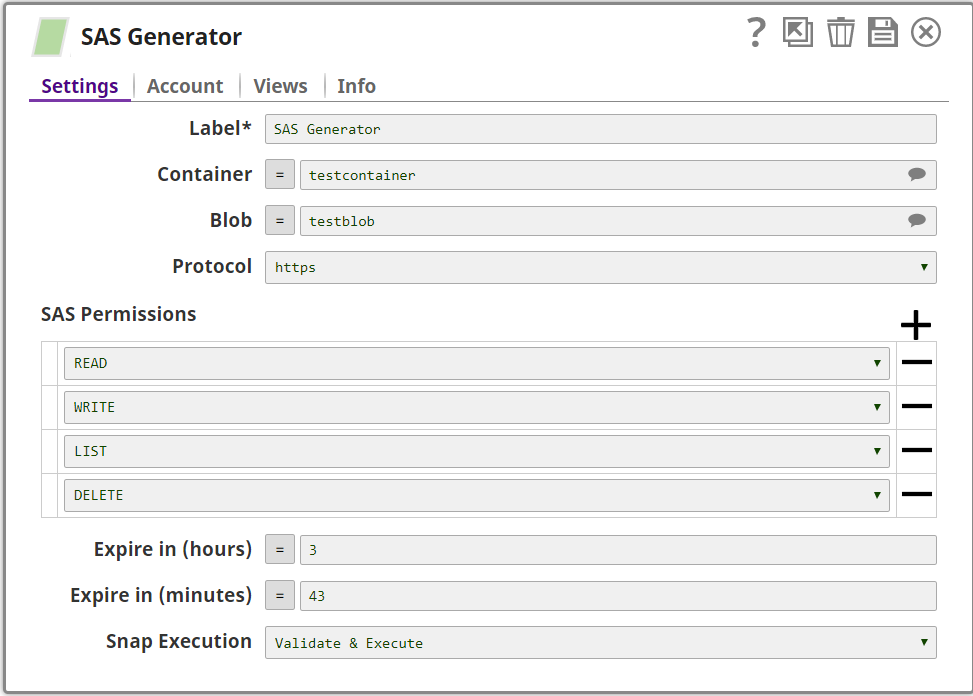Switch to the Account tab
The image size is (973, 696).
click(x=185, y=86)
